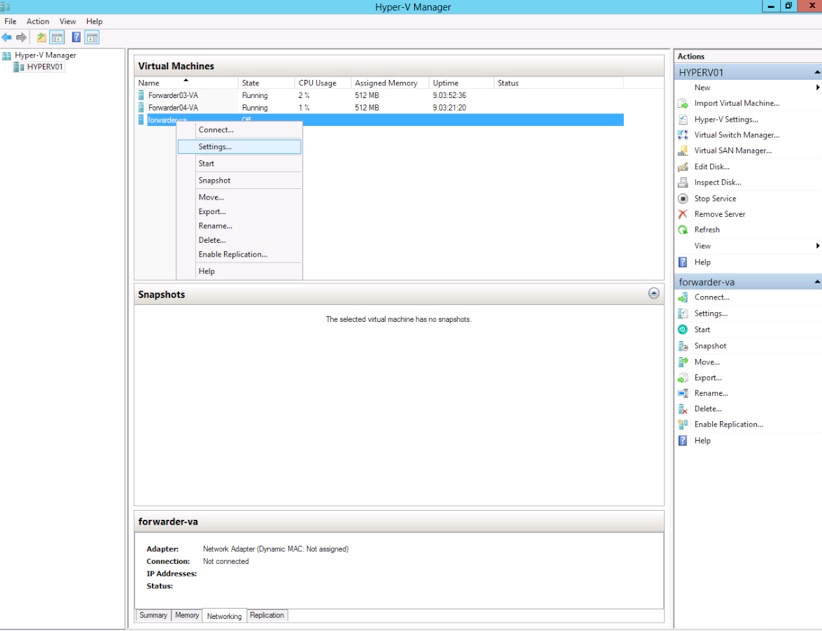The image size is (822, 631).
Task: Switch to the Replication tab
Action: [x=267, y=615]
